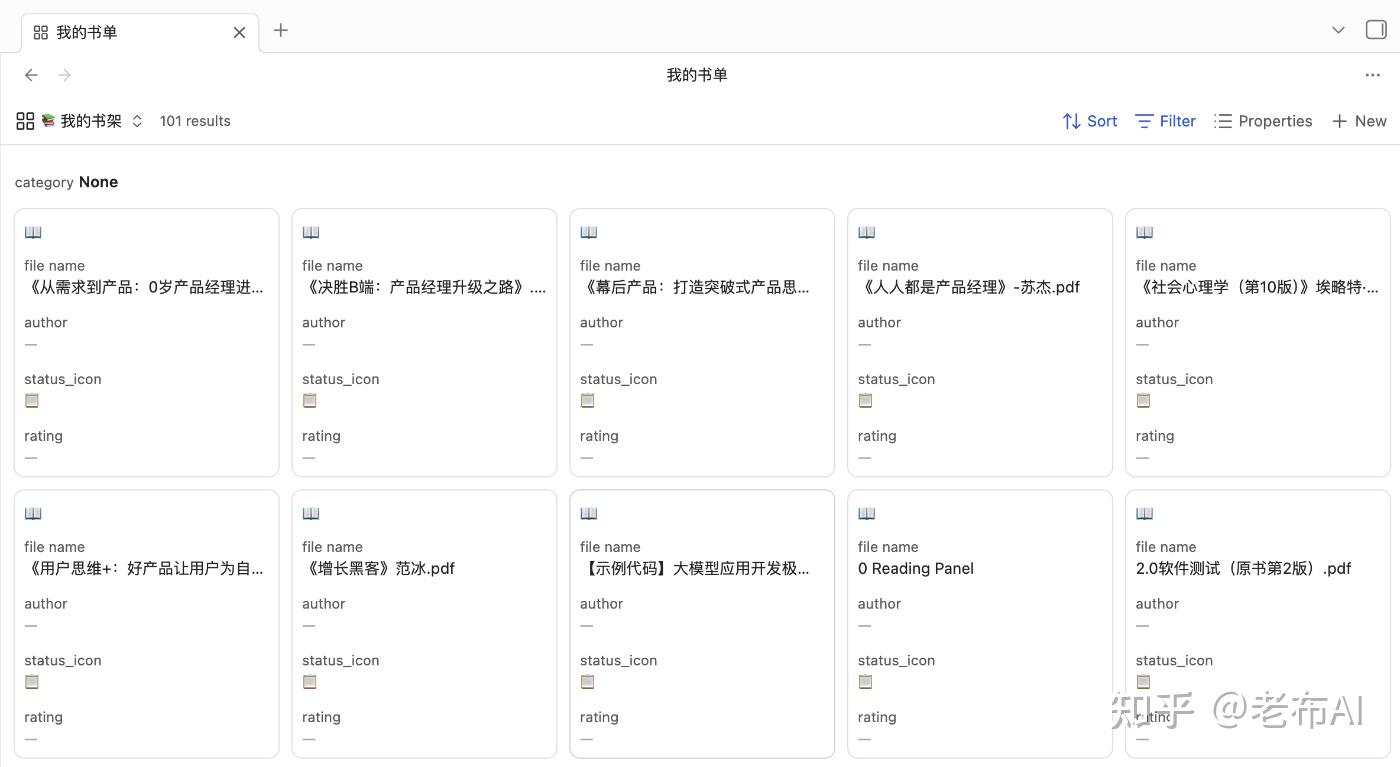This screenshot has width=1400, height=767.
Task: Click the book icon on 《从需求到产品》 card
Action: (x=33, y=232)
